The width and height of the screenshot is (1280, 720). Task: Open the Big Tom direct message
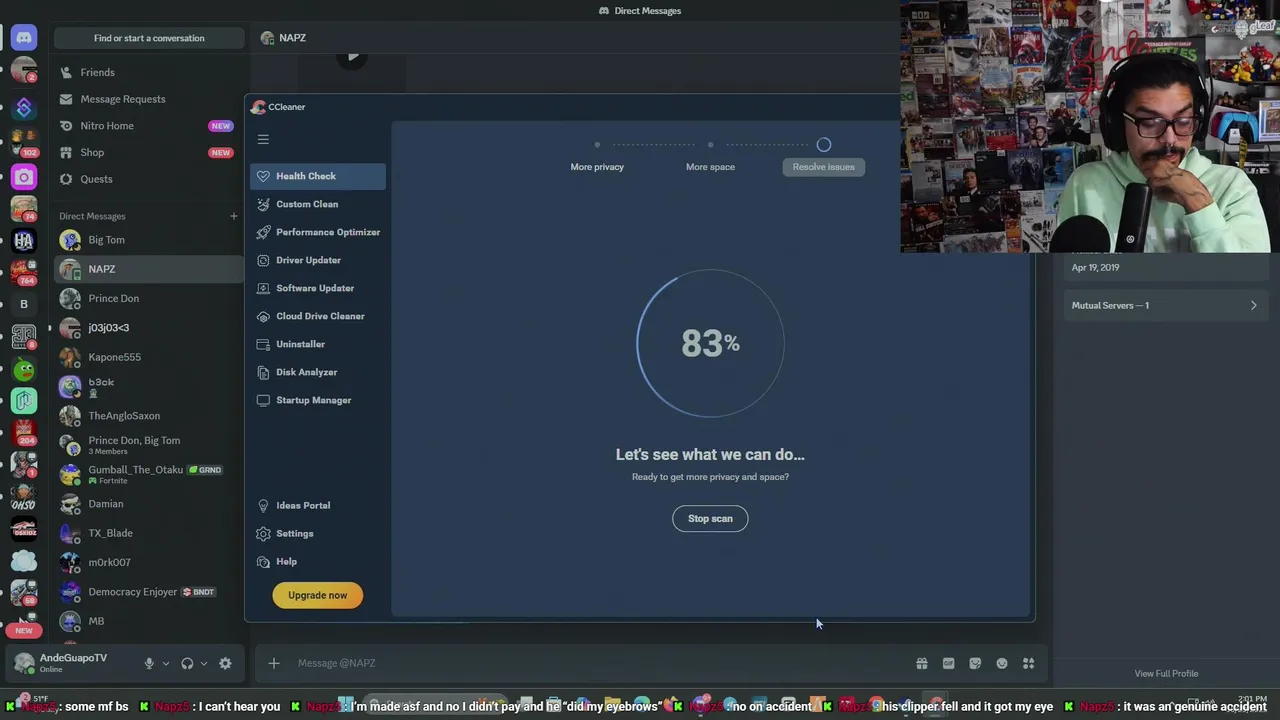click(x=148, y=240)
